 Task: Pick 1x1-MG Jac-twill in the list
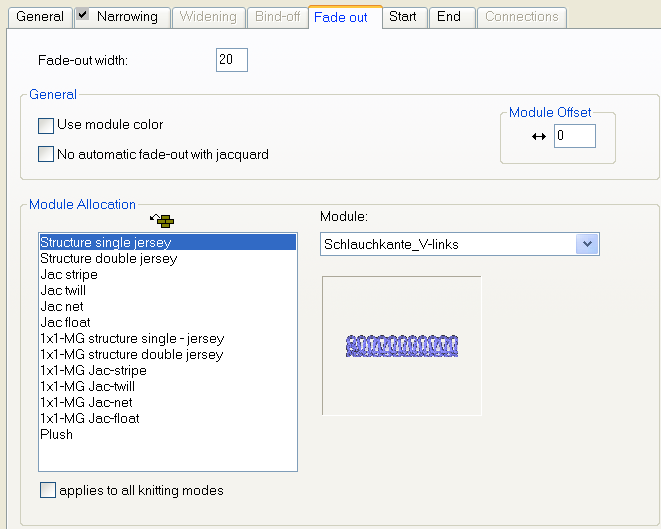[87, 386]
